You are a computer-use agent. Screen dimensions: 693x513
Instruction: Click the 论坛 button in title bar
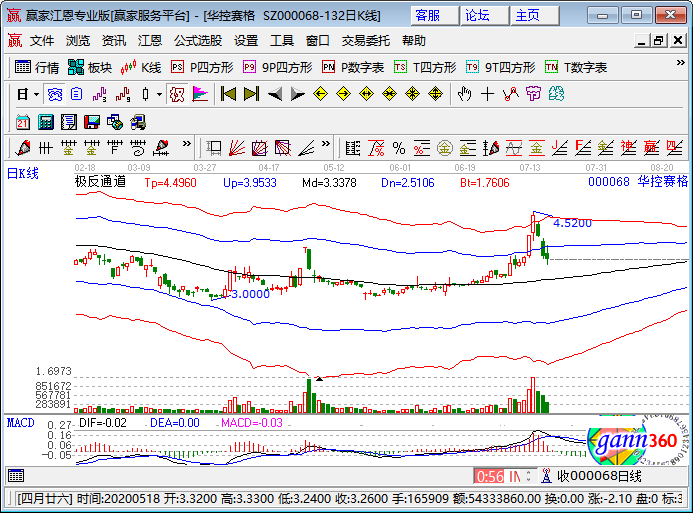(484, 16)
